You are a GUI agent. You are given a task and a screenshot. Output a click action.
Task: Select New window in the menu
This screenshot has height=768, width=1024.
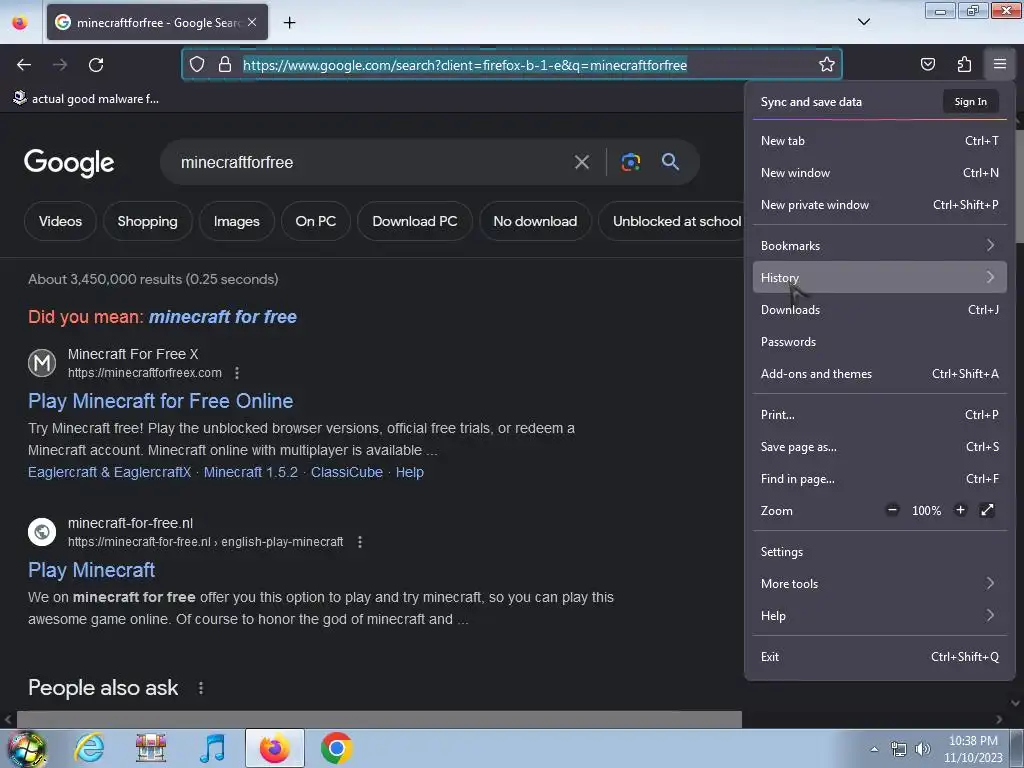click(879, 172)
